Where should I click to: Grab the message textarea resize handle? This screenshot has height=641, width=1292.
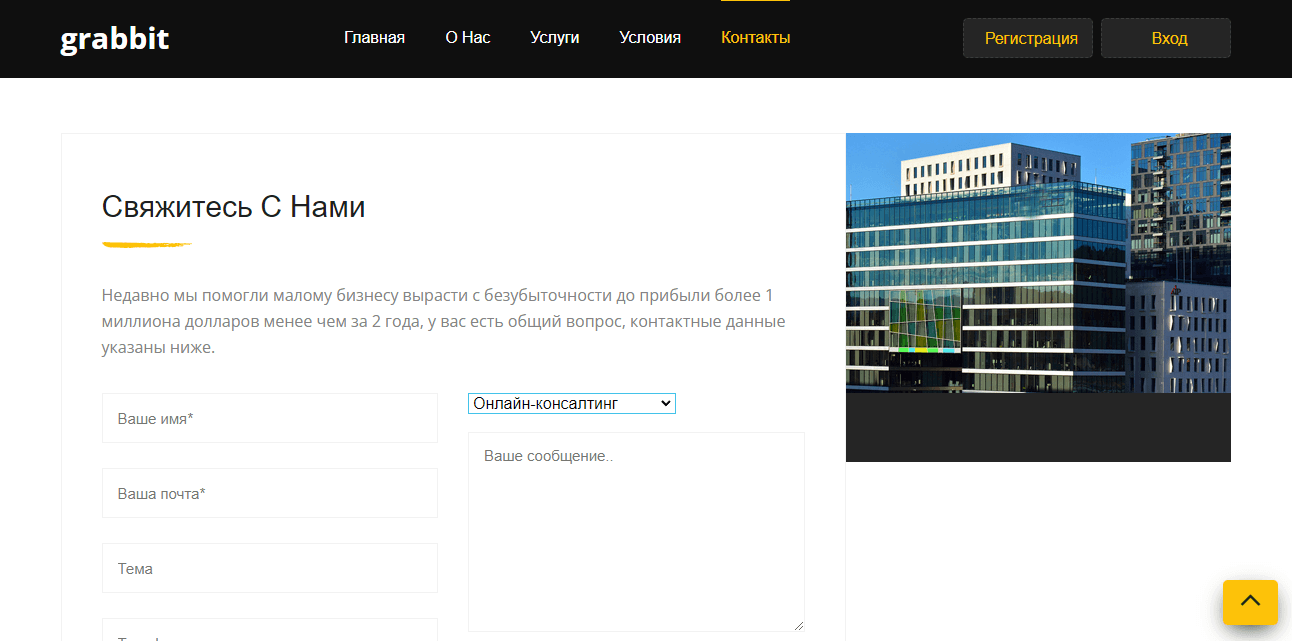[798, 625]
